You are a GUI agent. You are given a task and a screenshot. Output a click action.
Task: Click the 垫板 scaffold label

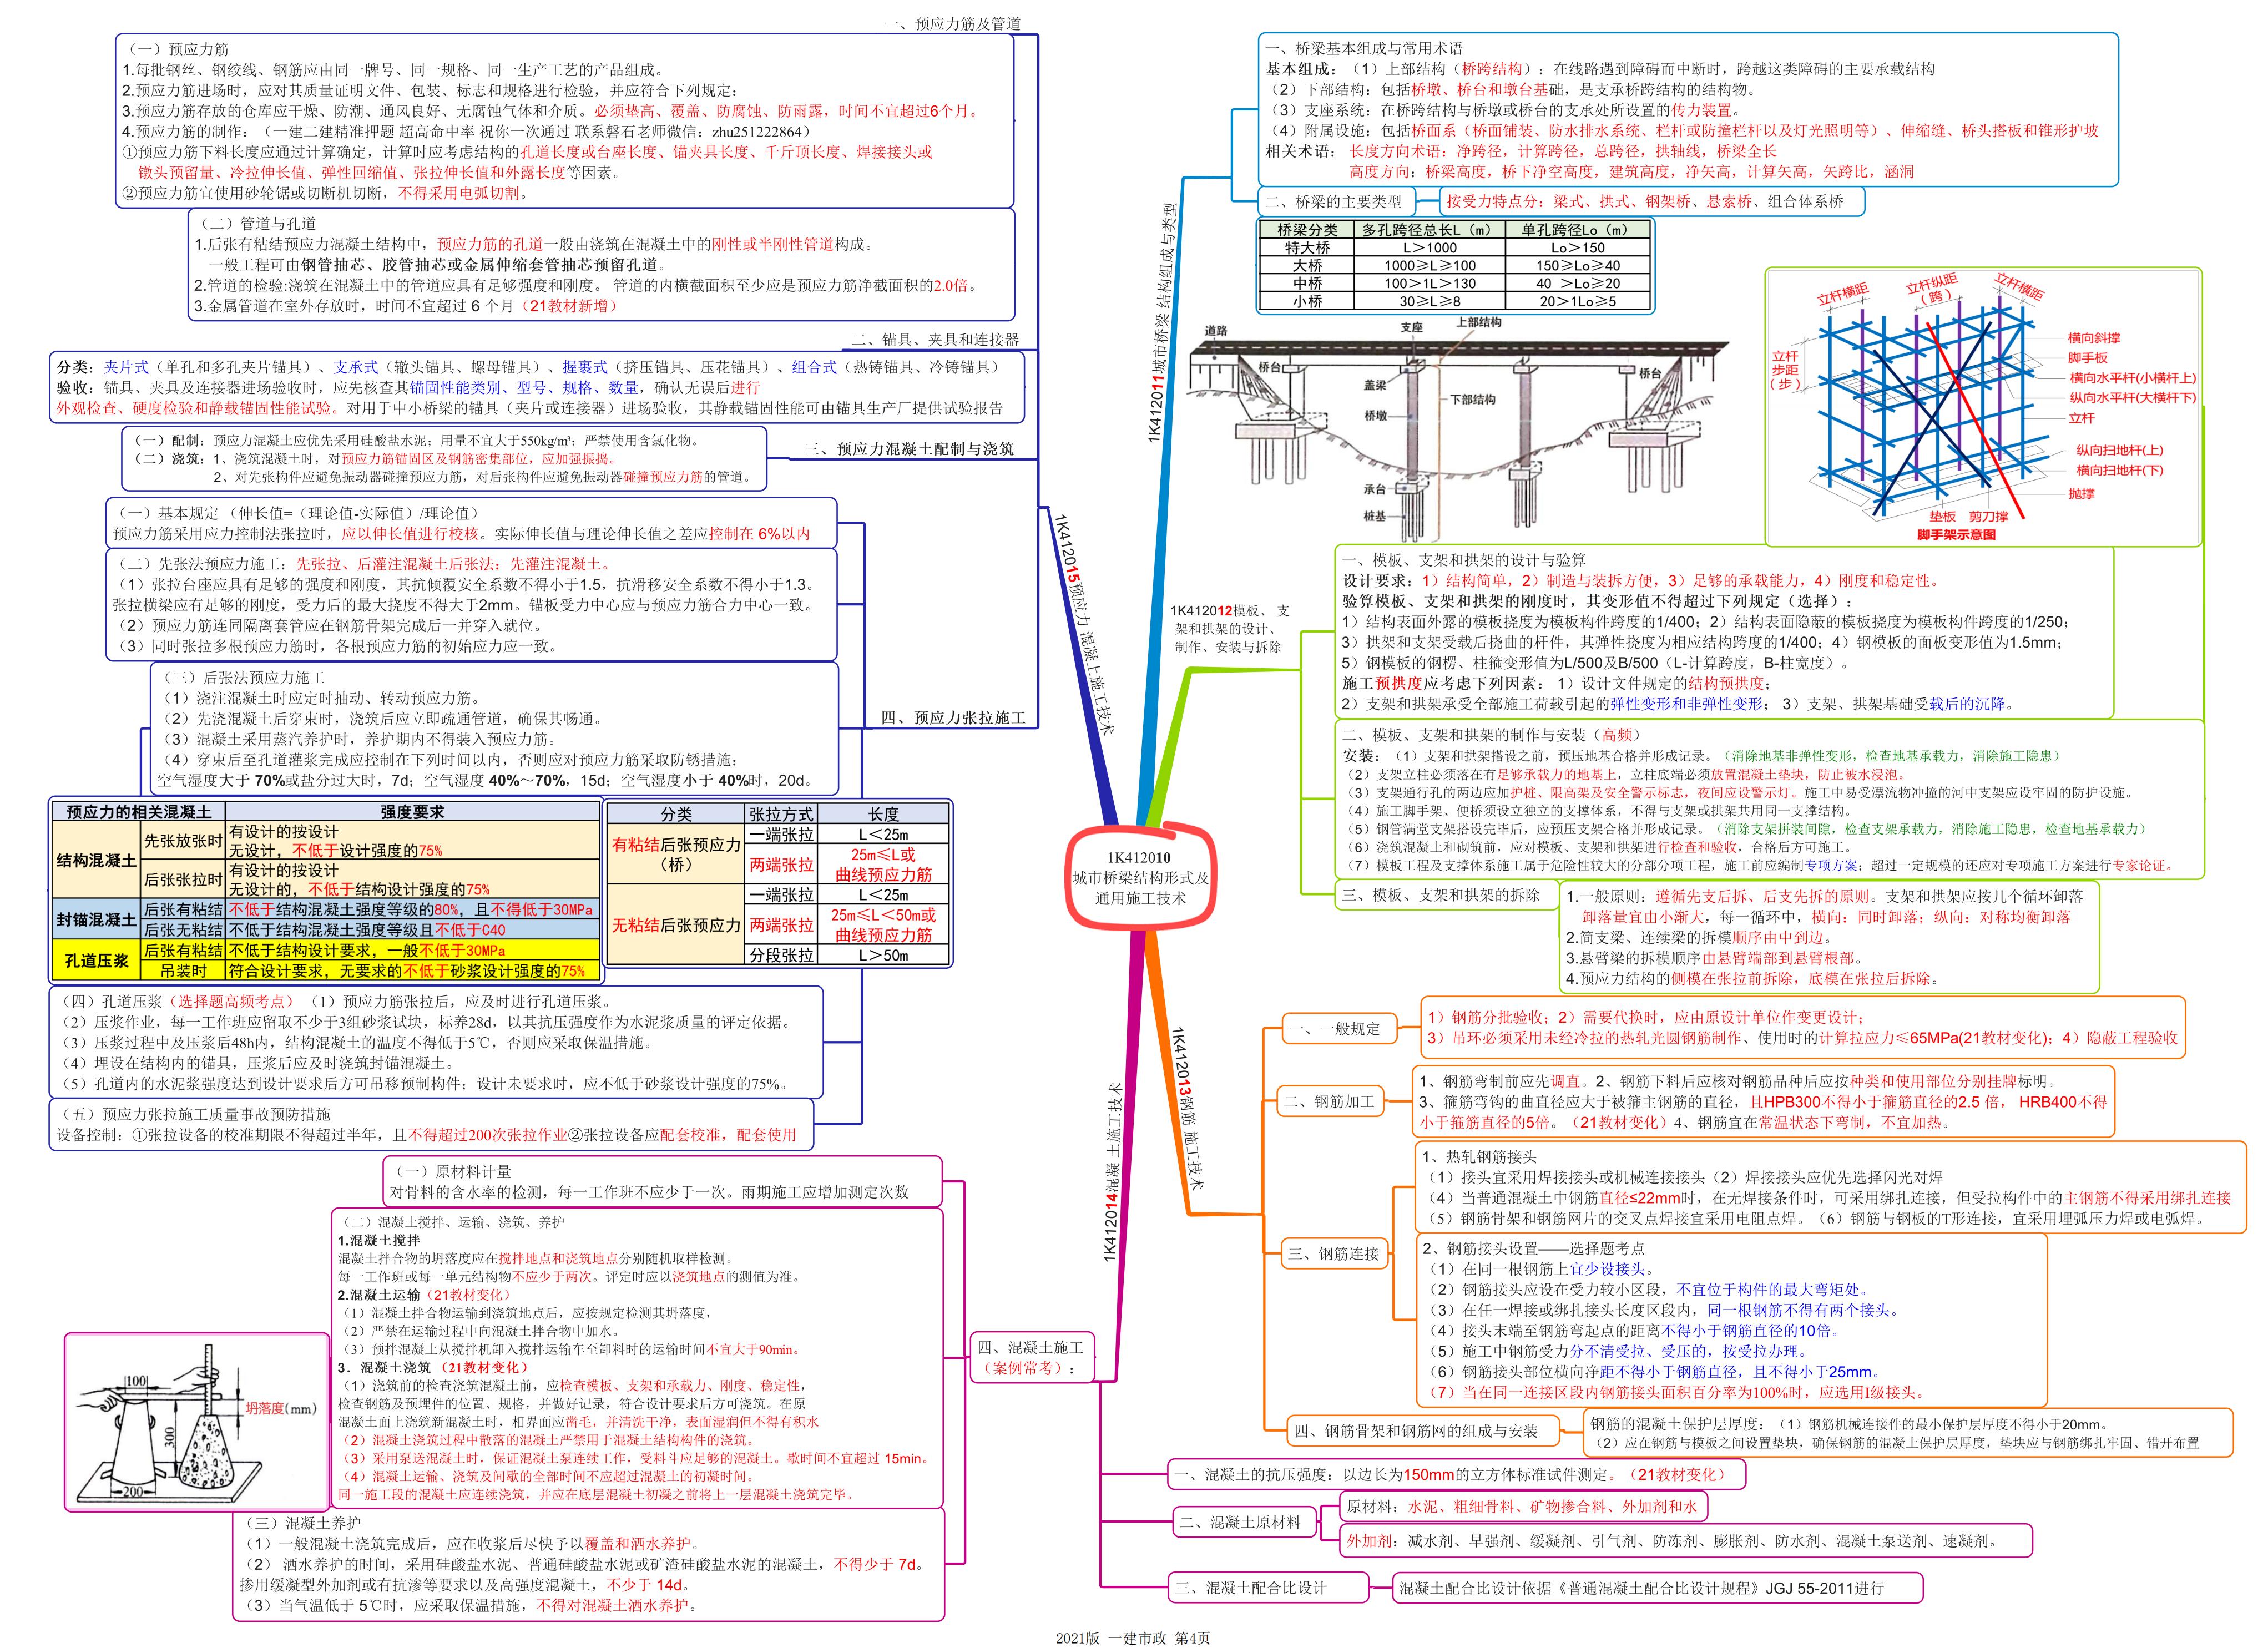1942,517
